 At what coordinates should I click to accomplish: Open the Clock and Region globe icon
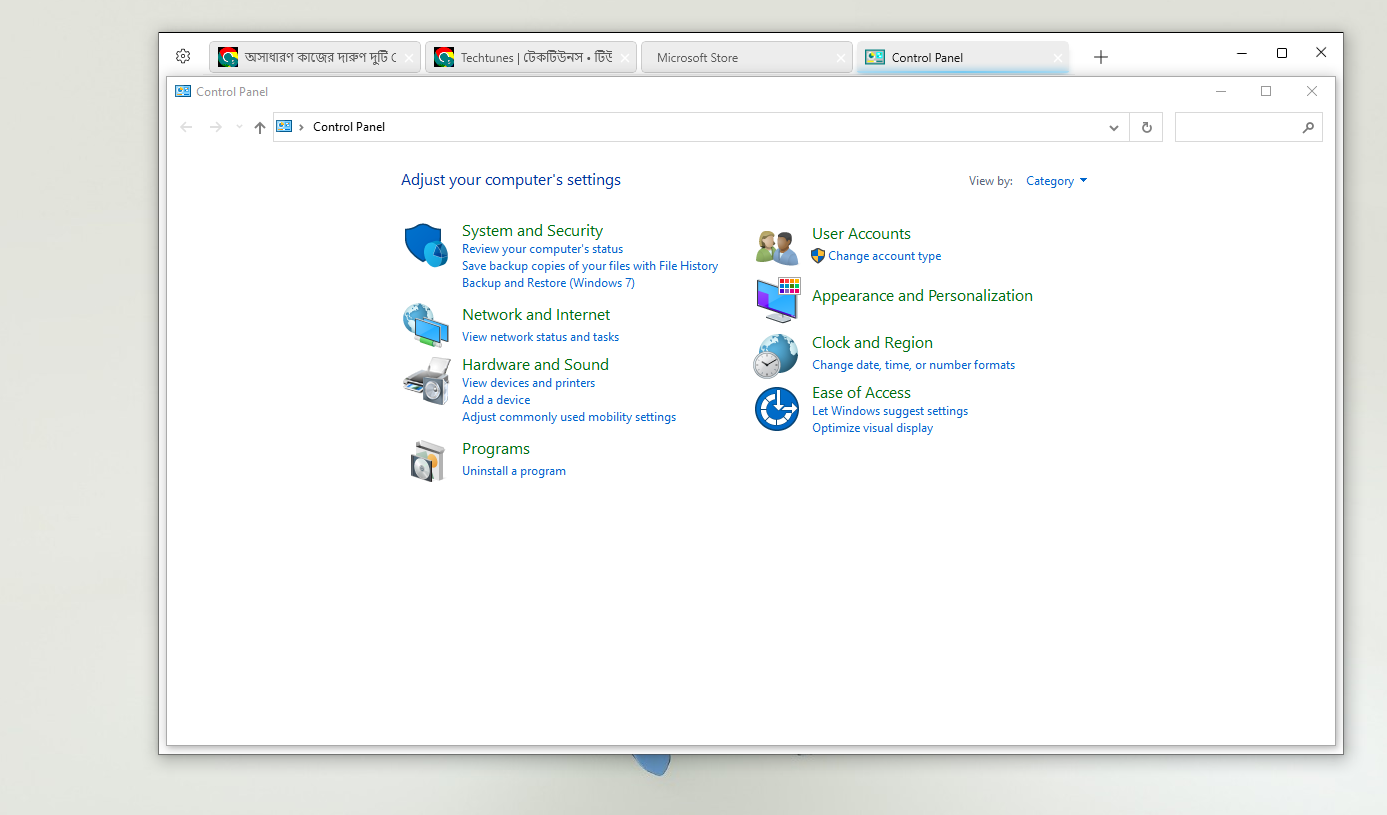point(776,356)
